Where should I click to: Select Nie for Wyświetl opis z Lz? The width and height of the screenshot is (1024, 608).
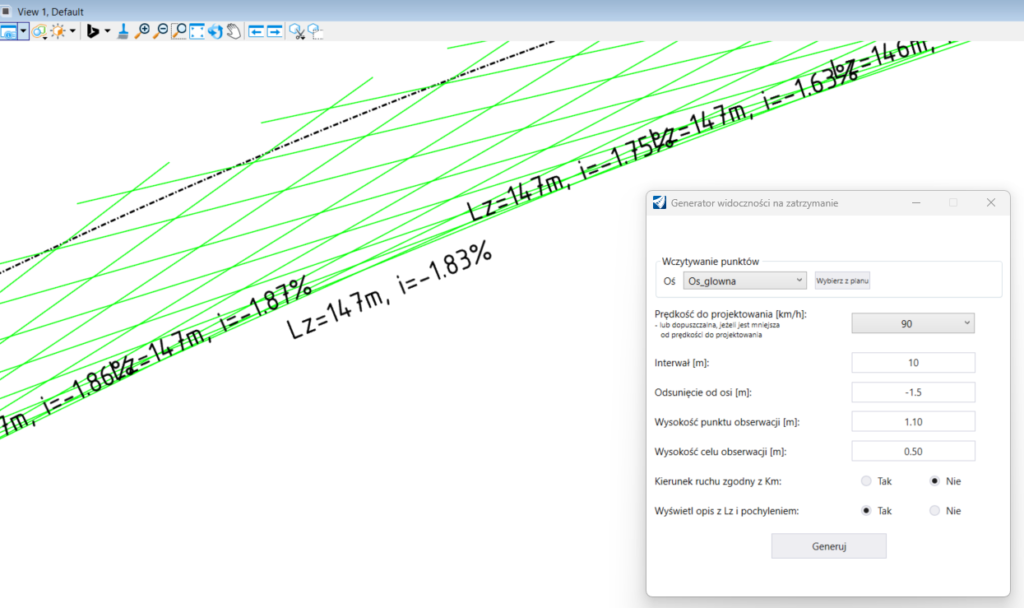point(935,510)
